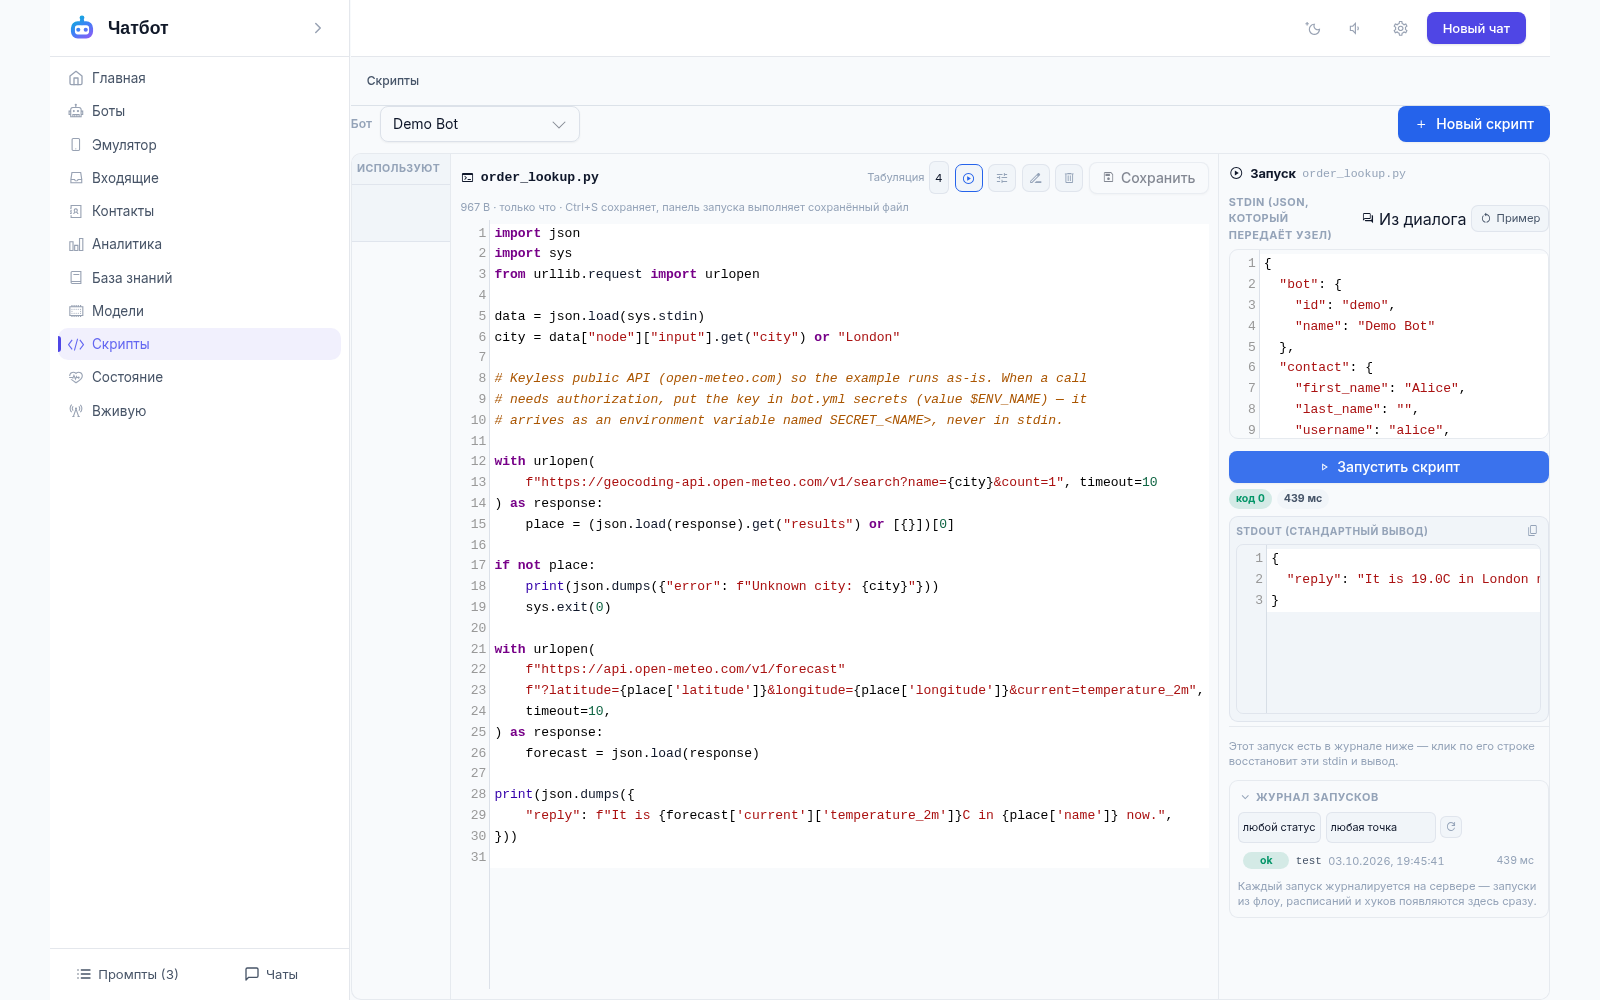Select the Скрипты sidebar item
The image size is (1600, 1000).
pyautogui.click(x=199, y=344)
